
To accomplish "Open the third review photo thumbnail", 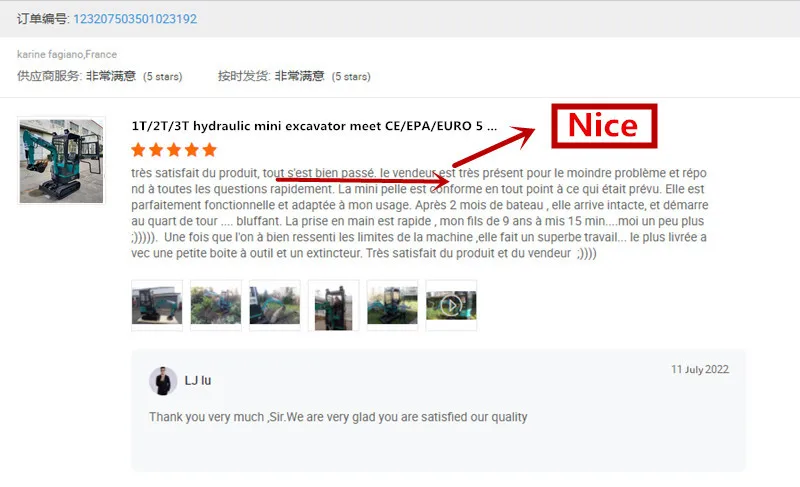I will [274, 305].
